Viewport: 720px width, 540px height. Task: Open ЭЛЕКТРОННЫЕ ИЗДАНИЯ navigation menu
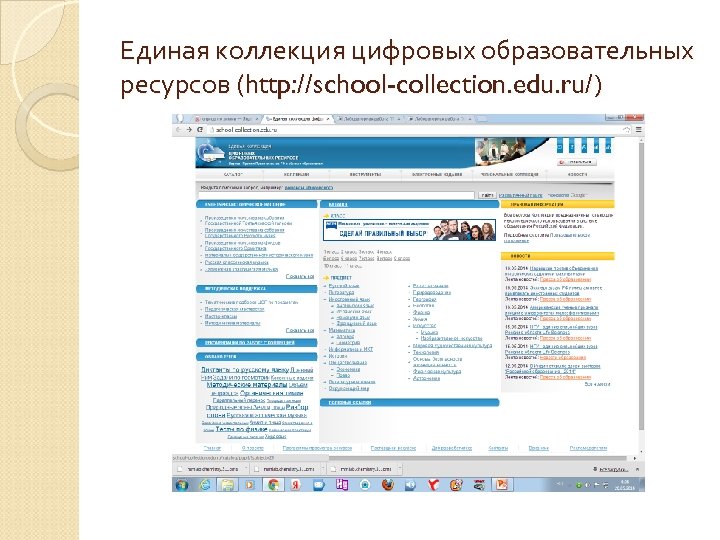point(437,174)
